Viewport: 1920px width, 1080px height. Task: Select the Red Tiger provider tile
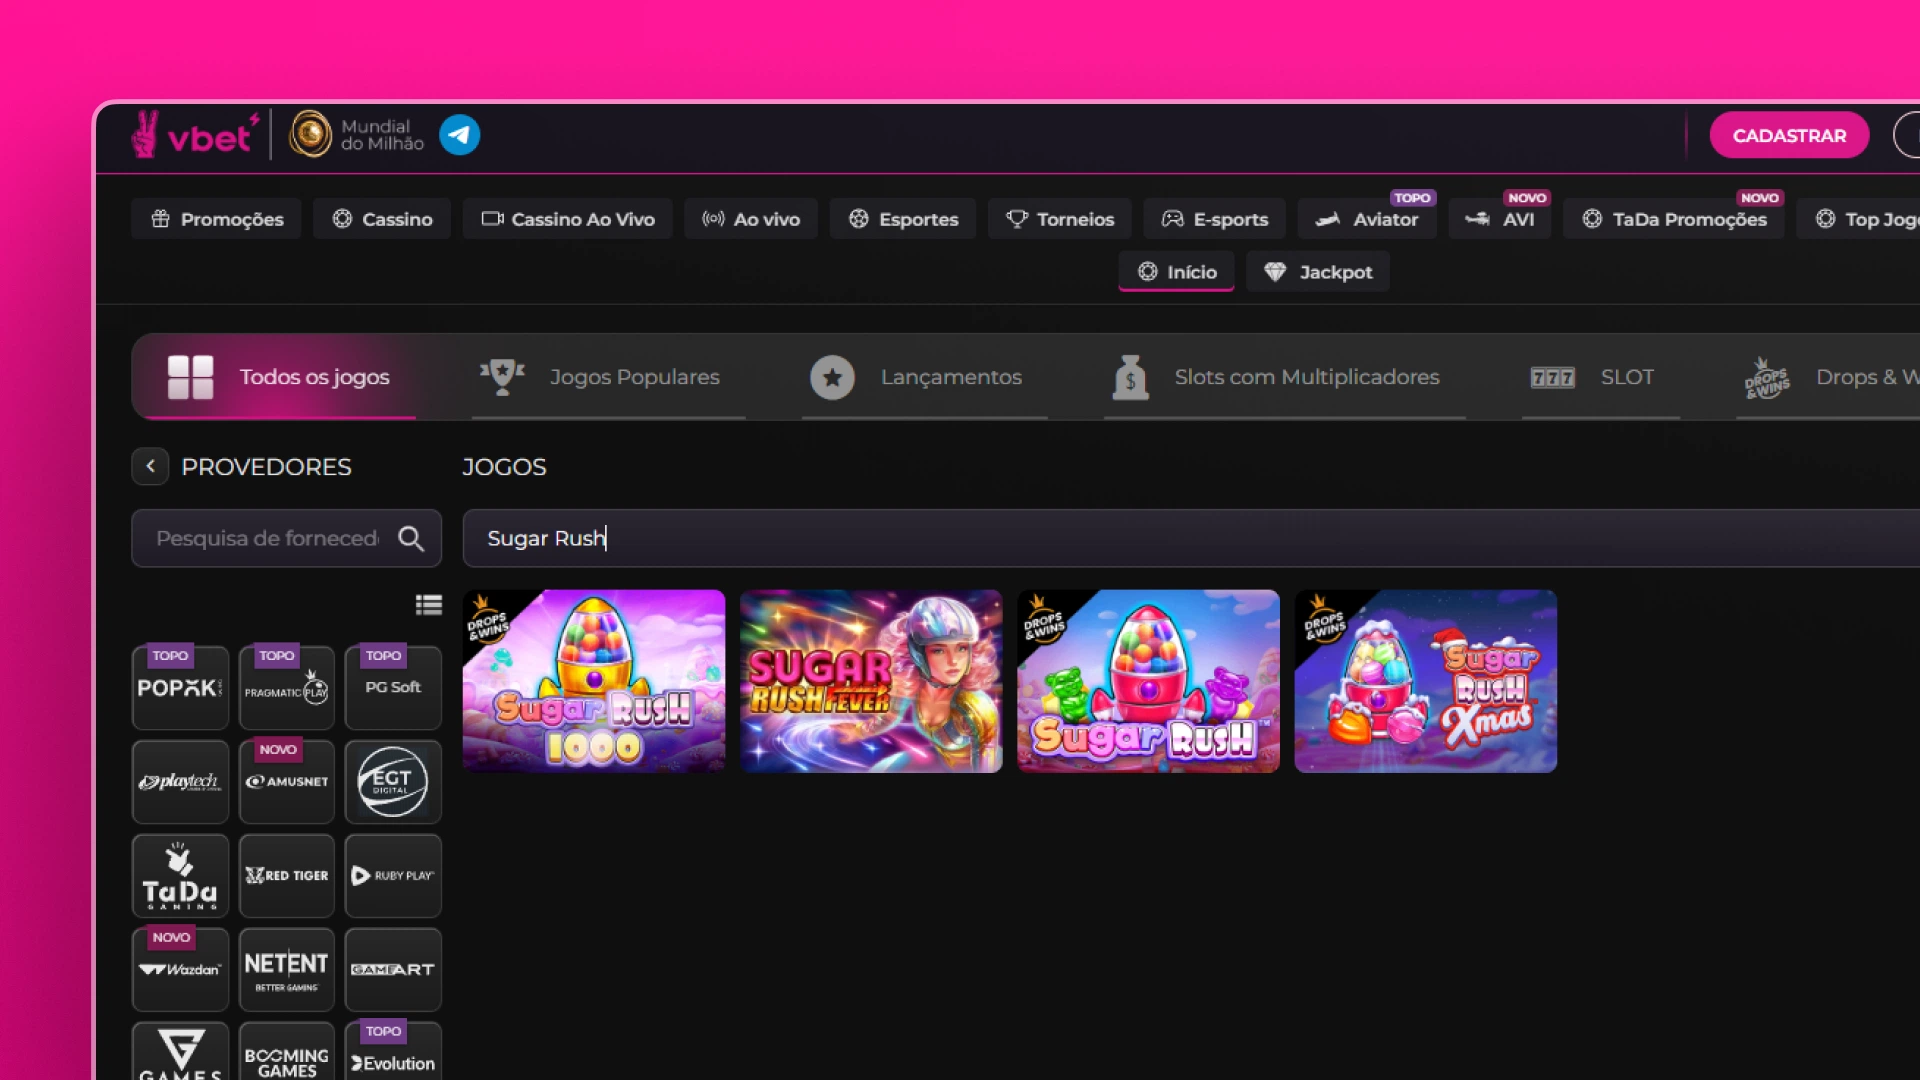tap(287, 876)
